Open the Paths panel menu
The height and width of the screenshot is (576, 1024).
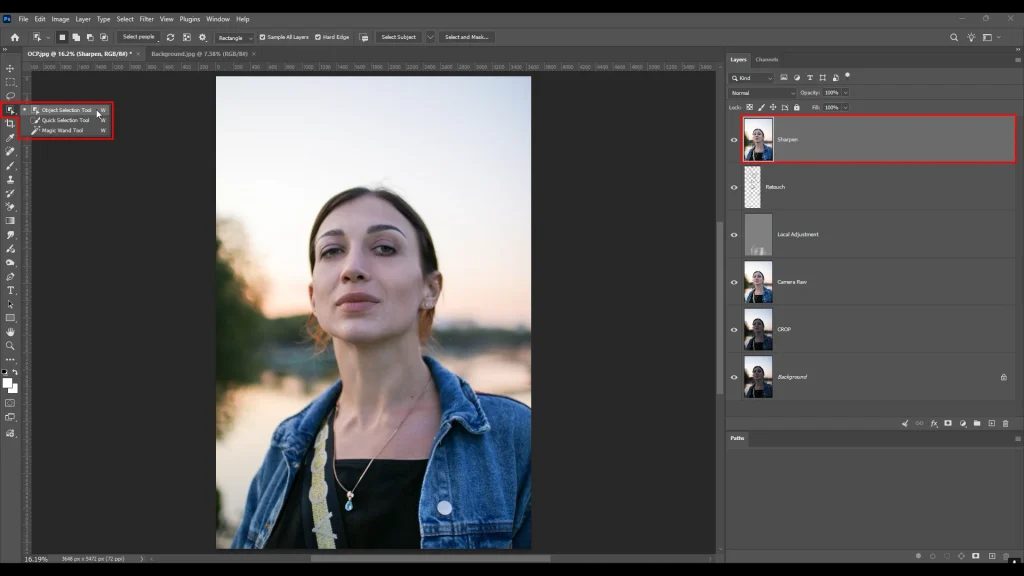pyautogui.click(x=1017, y=438)
